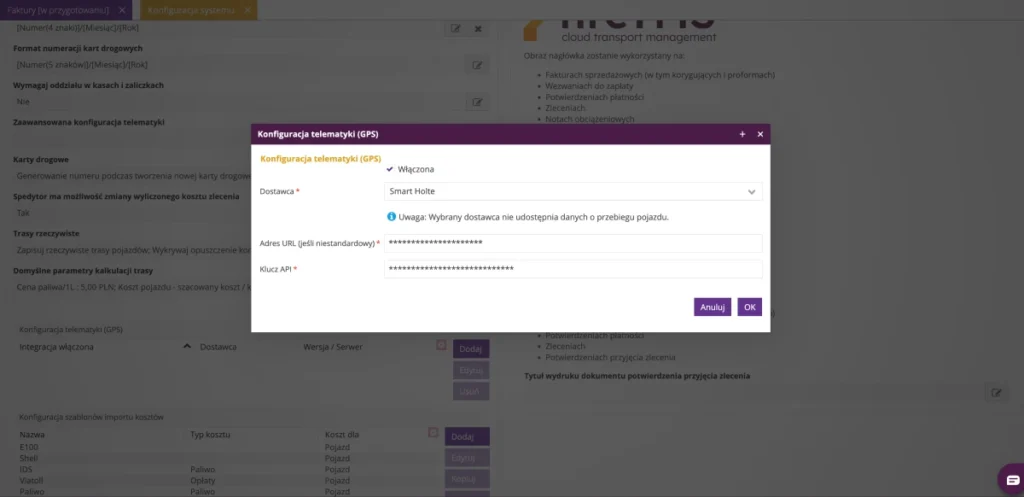The image size is (1024, 497).
Task: Click the 'Tak' value under Spedytor setting
Action: click(x=23, y=213)
